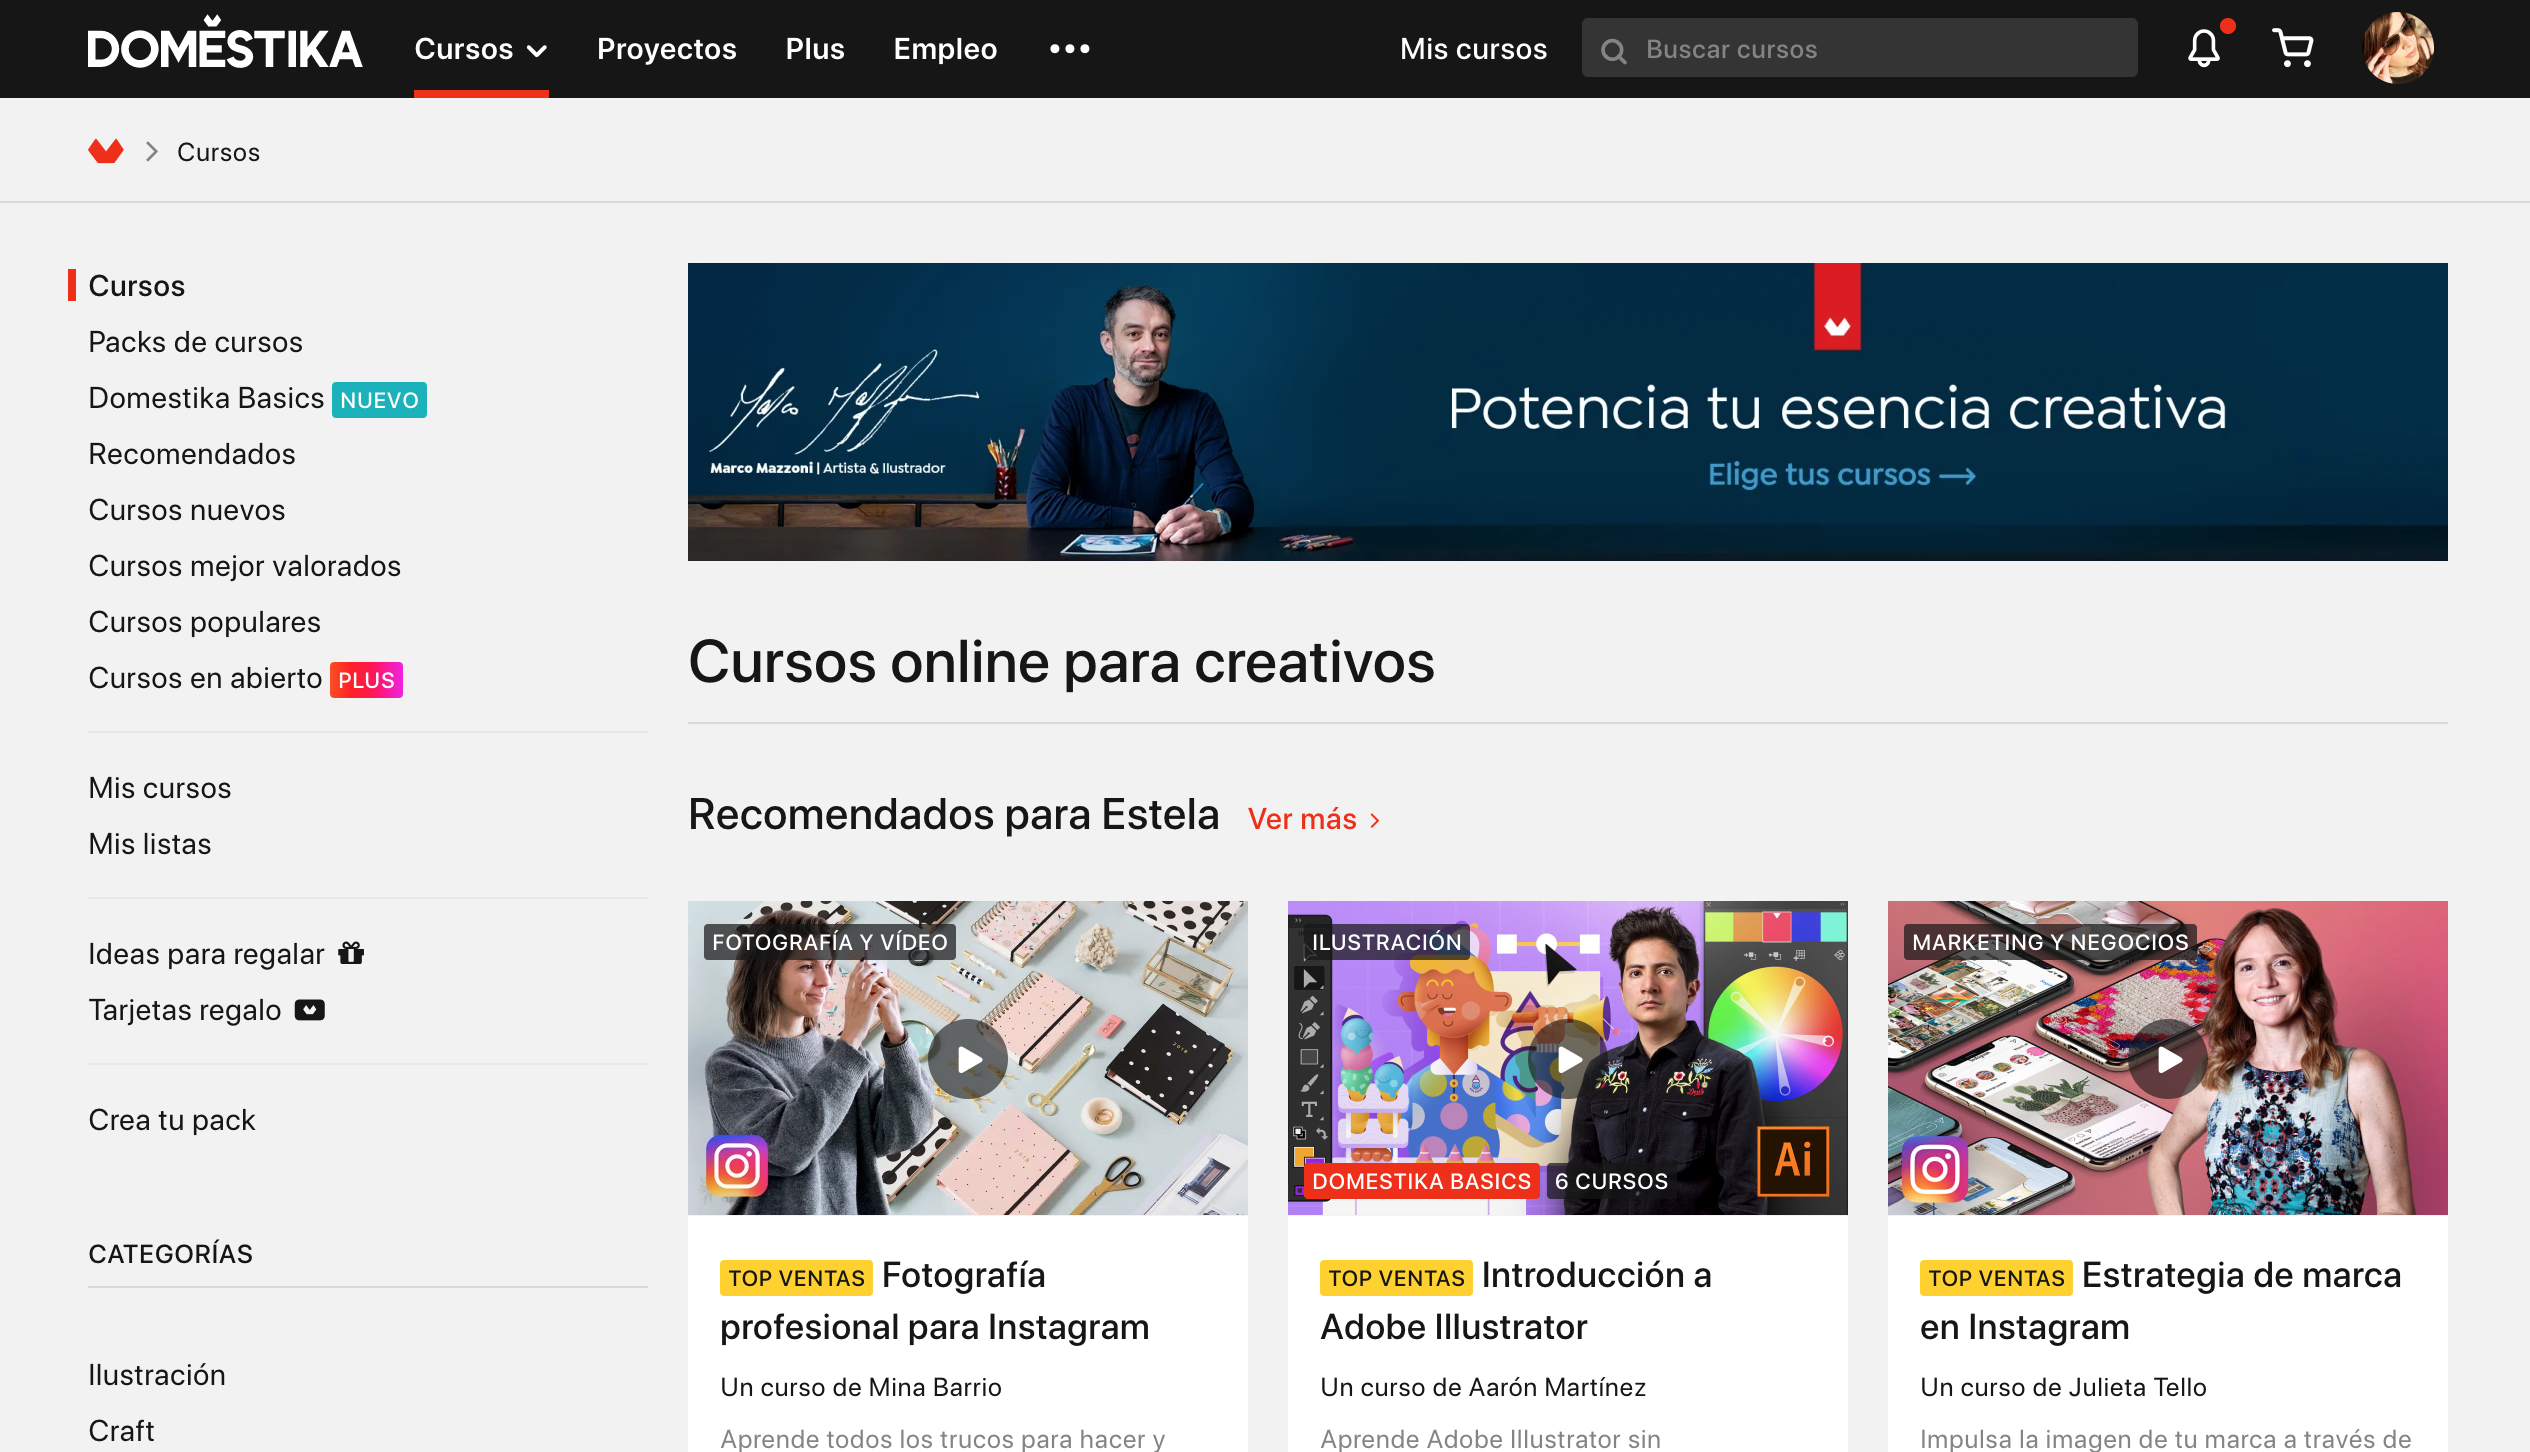Expand the Cursos dropdown in navbar
Screen dimensions: 2530x1452
[481, 49]
